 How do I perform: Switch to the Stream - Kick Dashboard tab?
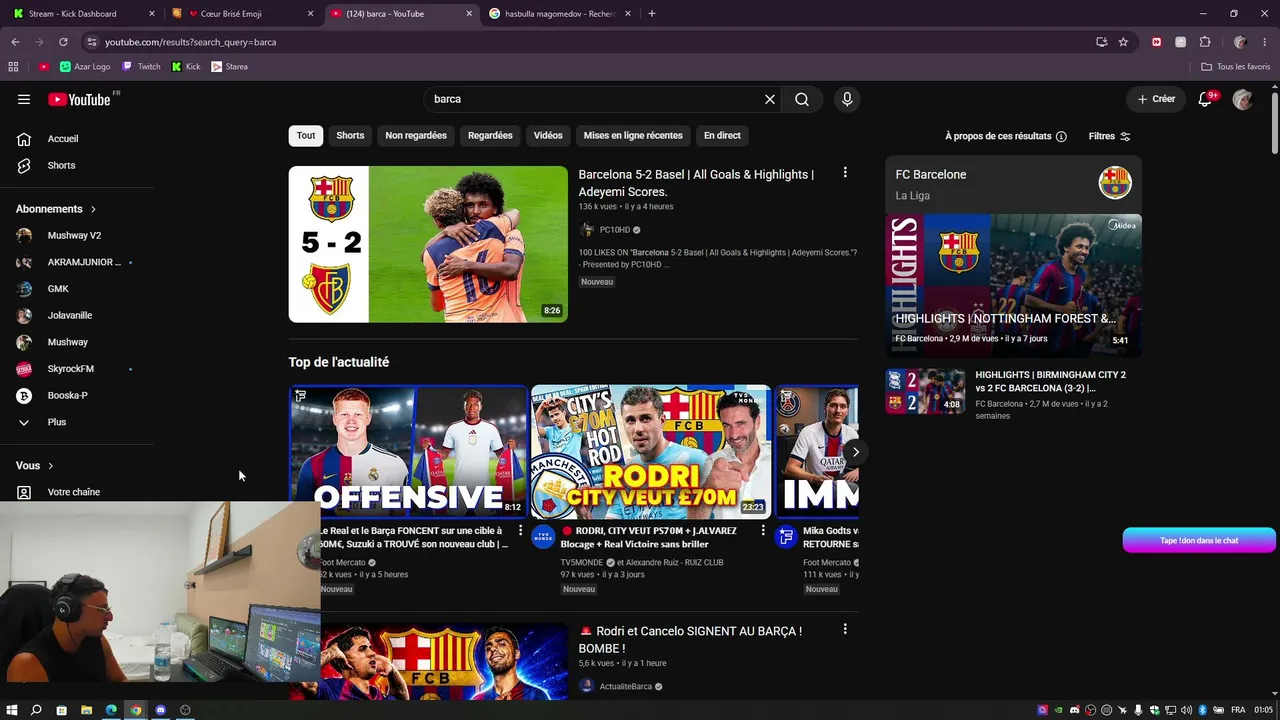(x=83, y=14)
